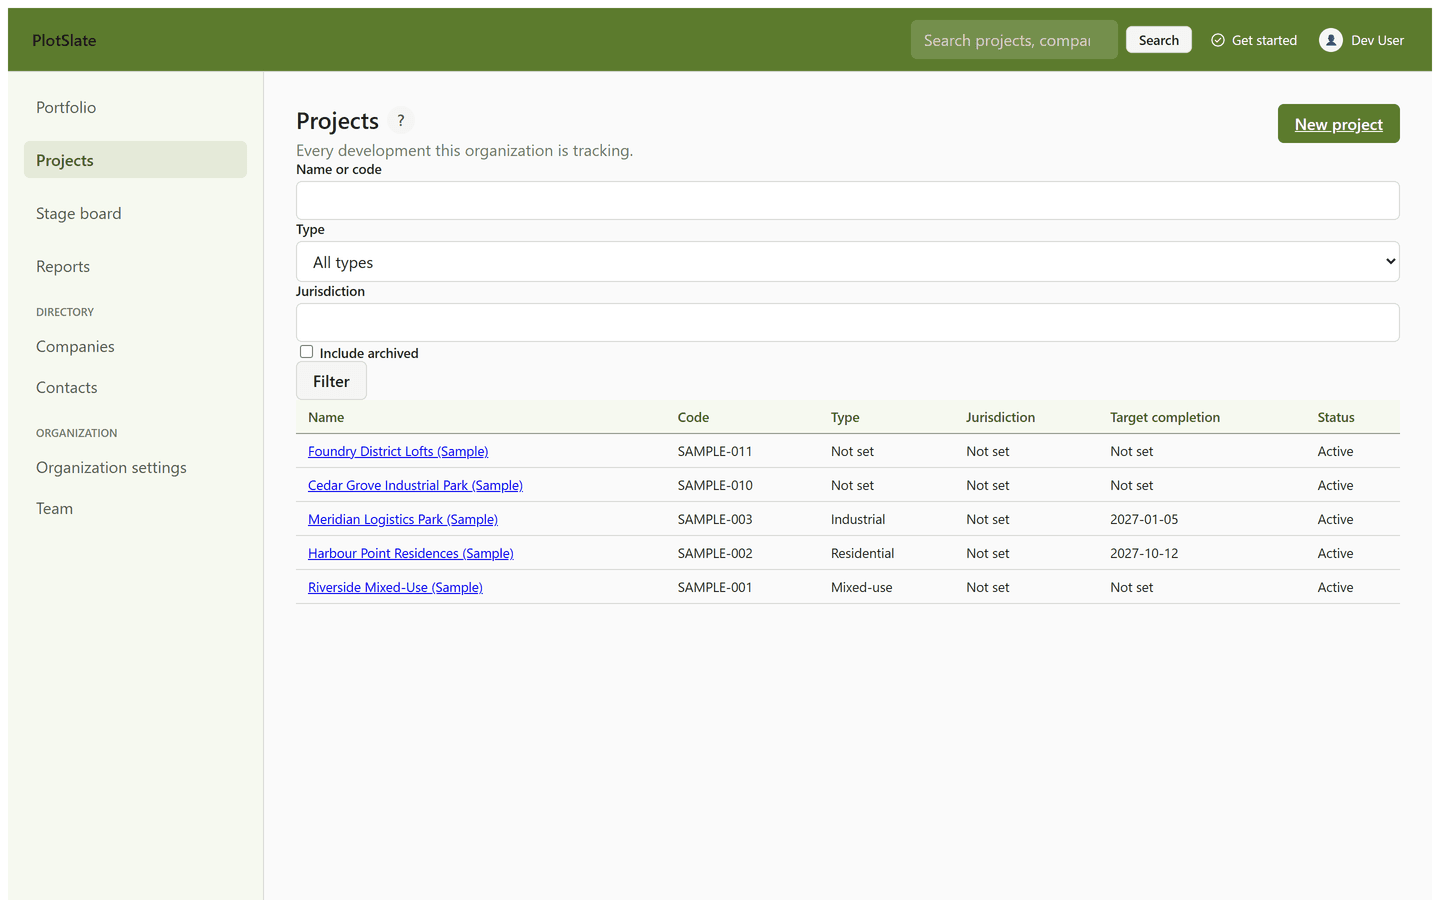
Task: Open Meridian Logistics Park (Sample)
Action: coord(403,519)
